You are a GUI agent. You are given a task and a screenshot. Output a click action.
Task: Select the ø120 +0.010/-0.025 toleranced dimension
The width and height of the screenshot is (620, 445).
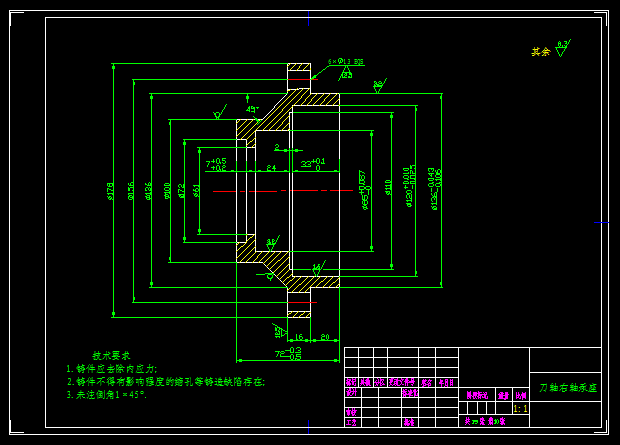click(x=409, y=186)
